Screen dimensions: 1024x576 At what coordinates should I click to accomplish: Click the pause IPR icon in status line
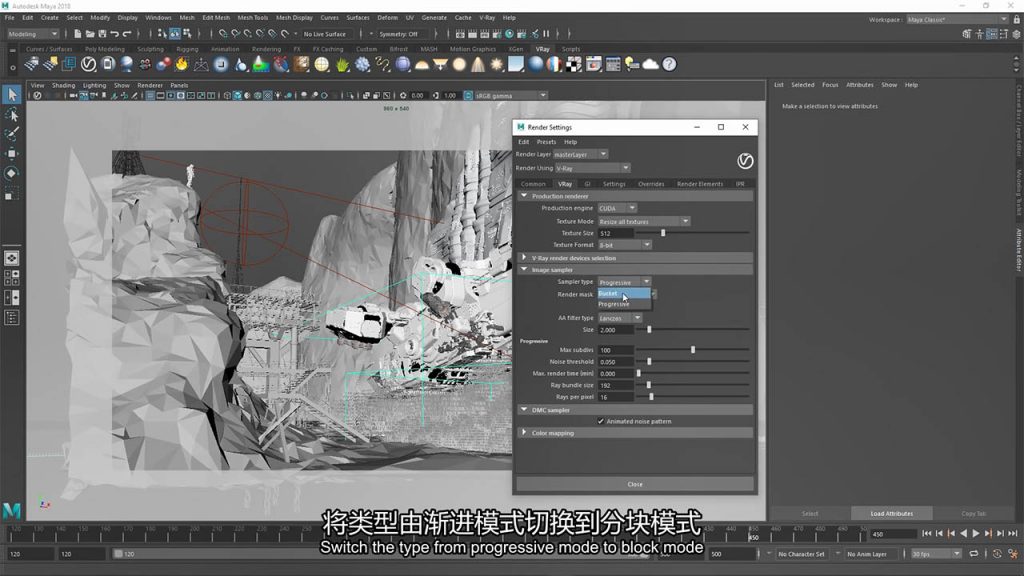pos(546,34)
